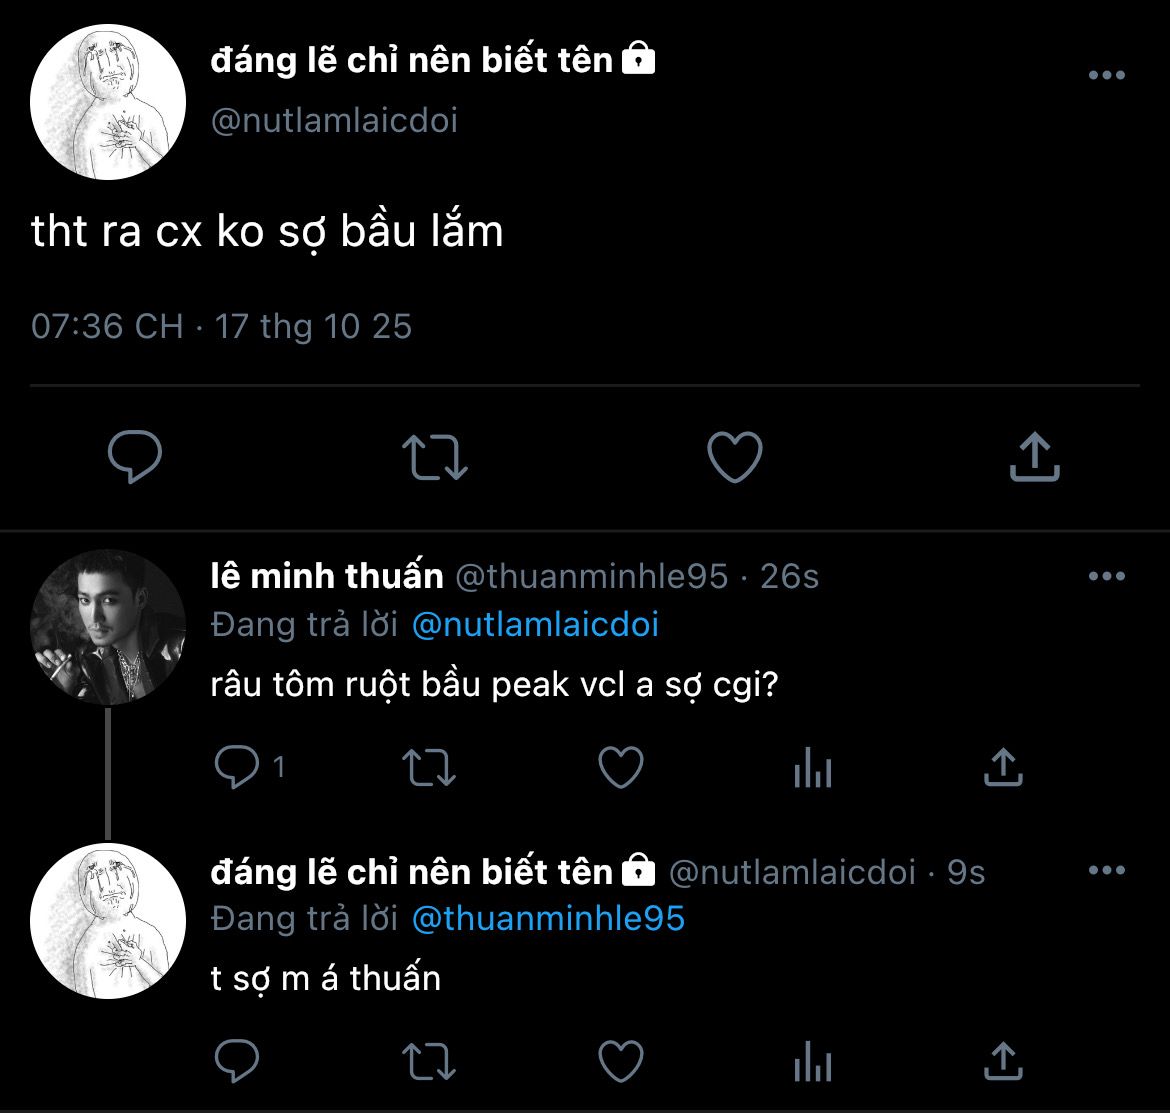
Task: Open lê minh thuấn's profile picture
Action: 108,627
